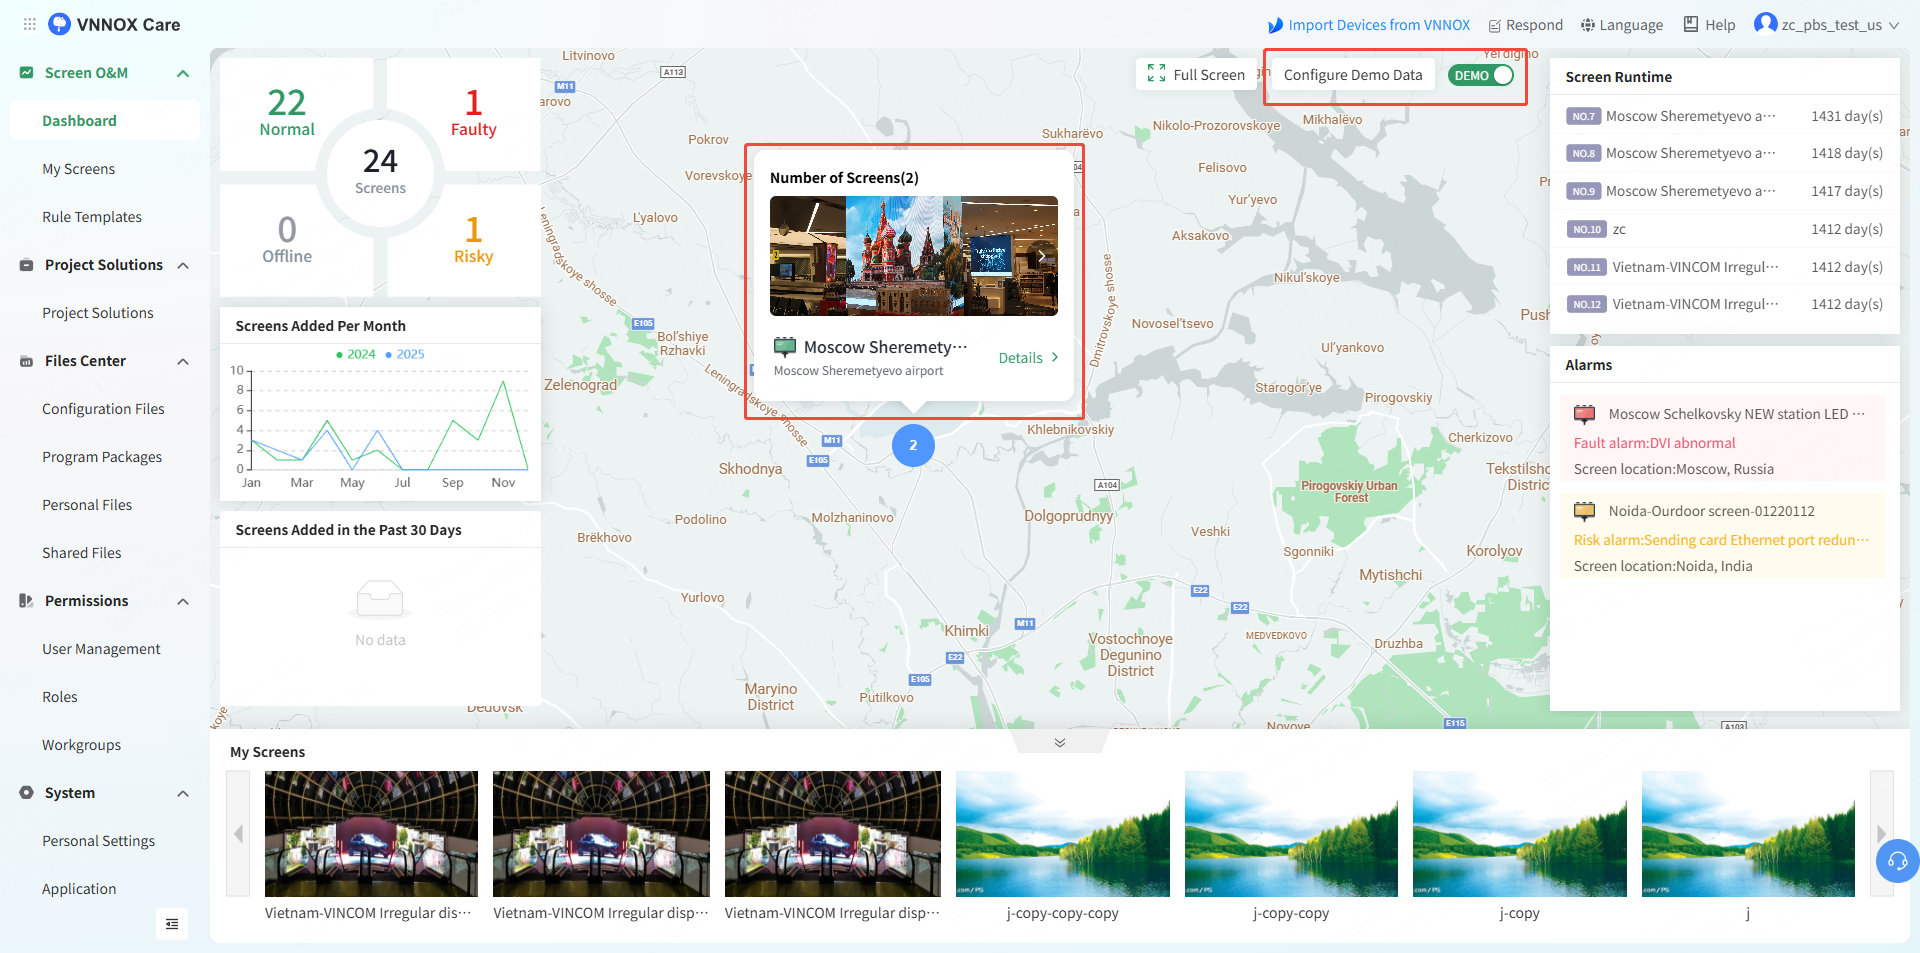This screenshot has width=1920, height=953.
Task: Click the 0 Offline screens counter
Action: point(287,240)
